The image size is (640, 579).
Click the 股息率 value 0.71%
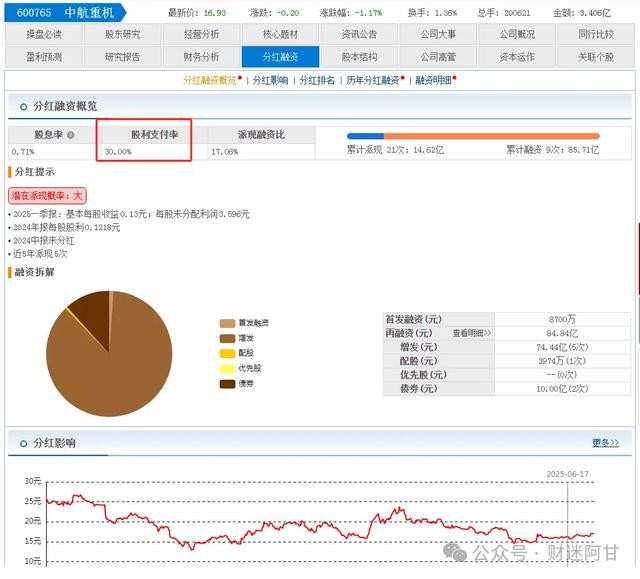pyautogui.click(x=23, y=152)
